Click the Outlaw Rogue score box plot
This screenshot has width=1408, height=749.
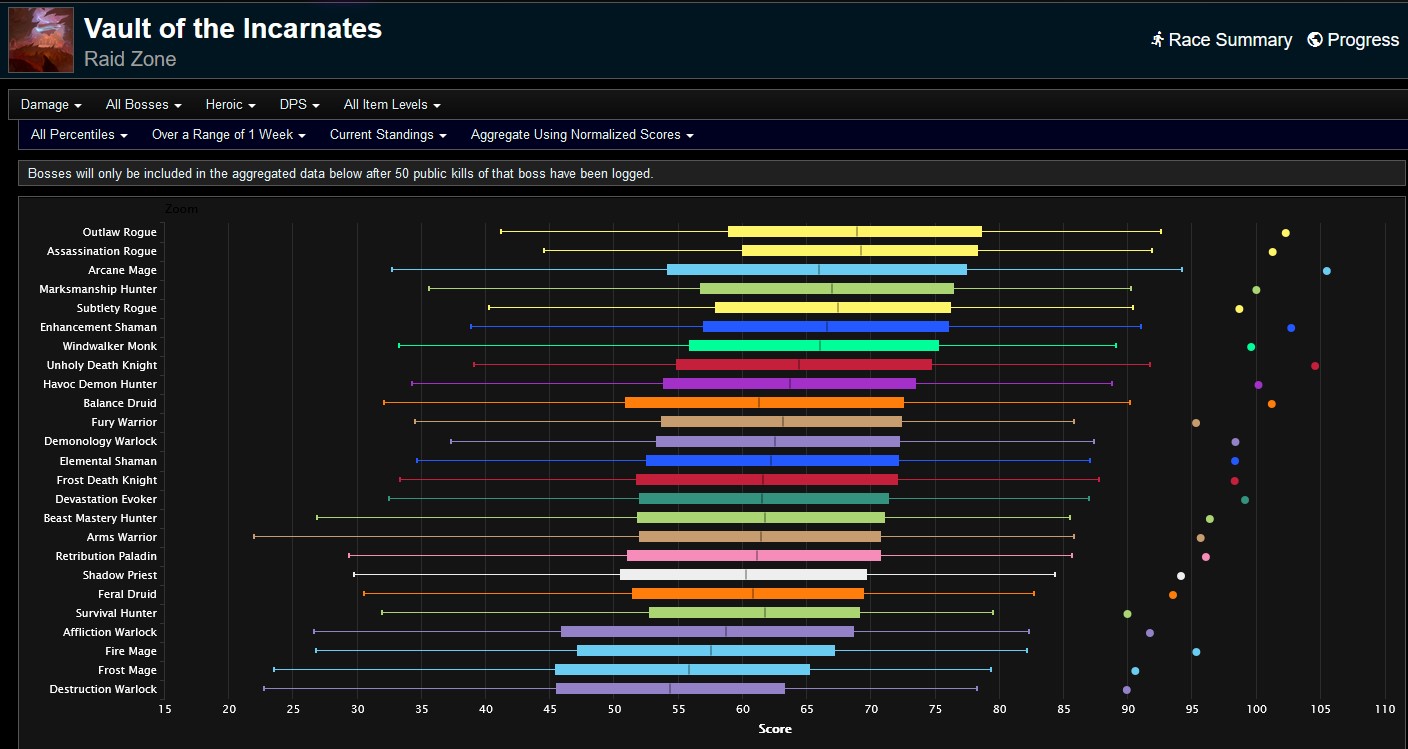coord(855,232)
